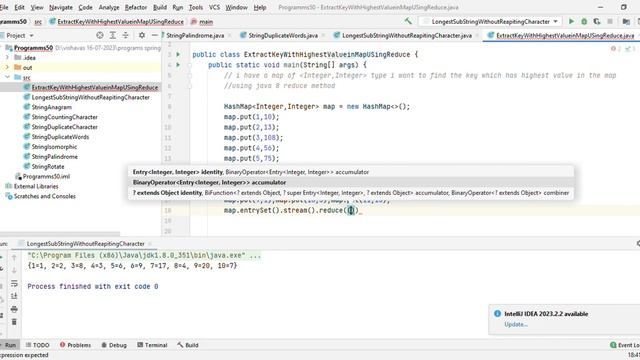Click the Build project hammer icon
The width and height of the screenshot is (640, 360).
(408, 21)
